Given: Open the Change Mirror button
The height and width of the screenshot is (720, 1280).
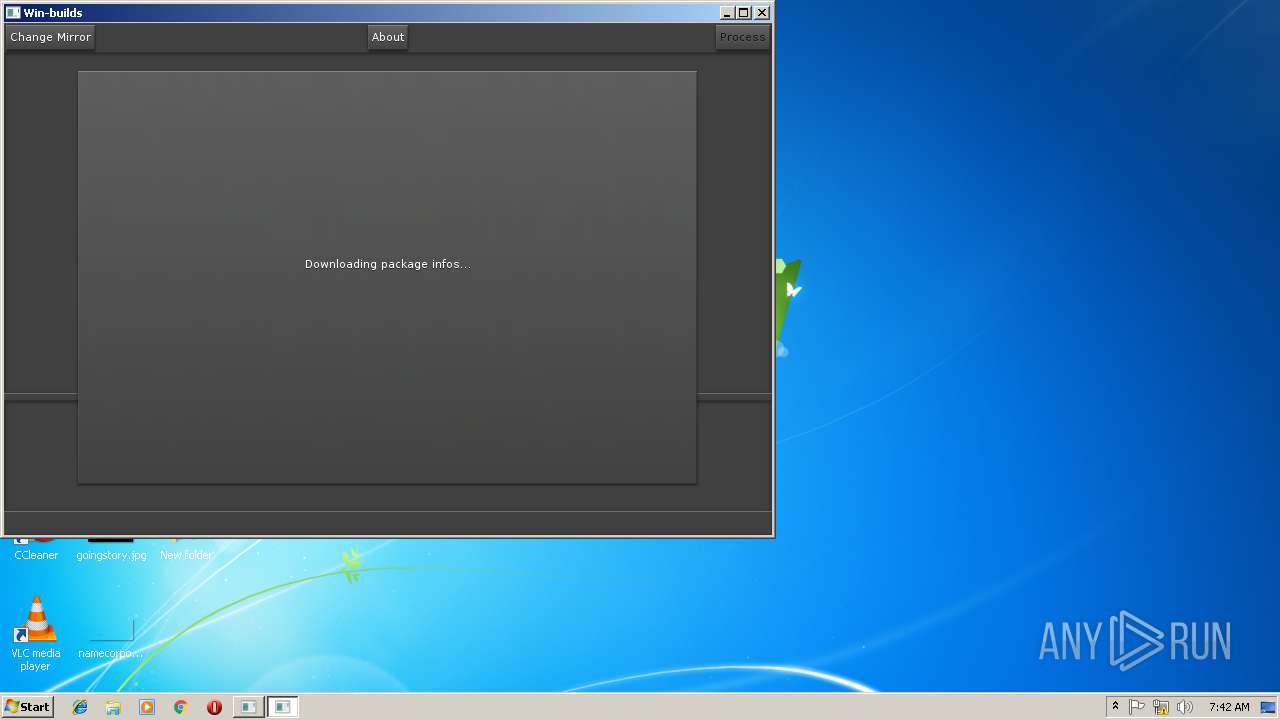Looking at the screenshot, I should pos(50,37).
